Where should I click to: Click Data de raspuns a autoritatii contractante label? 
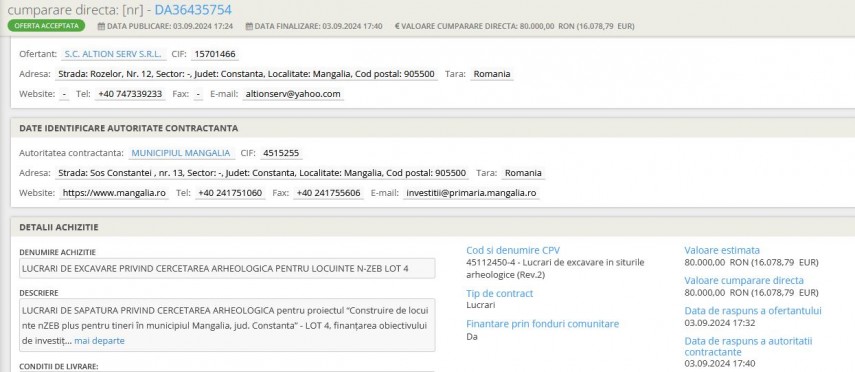pyautogui.click(x=748, y=347)
